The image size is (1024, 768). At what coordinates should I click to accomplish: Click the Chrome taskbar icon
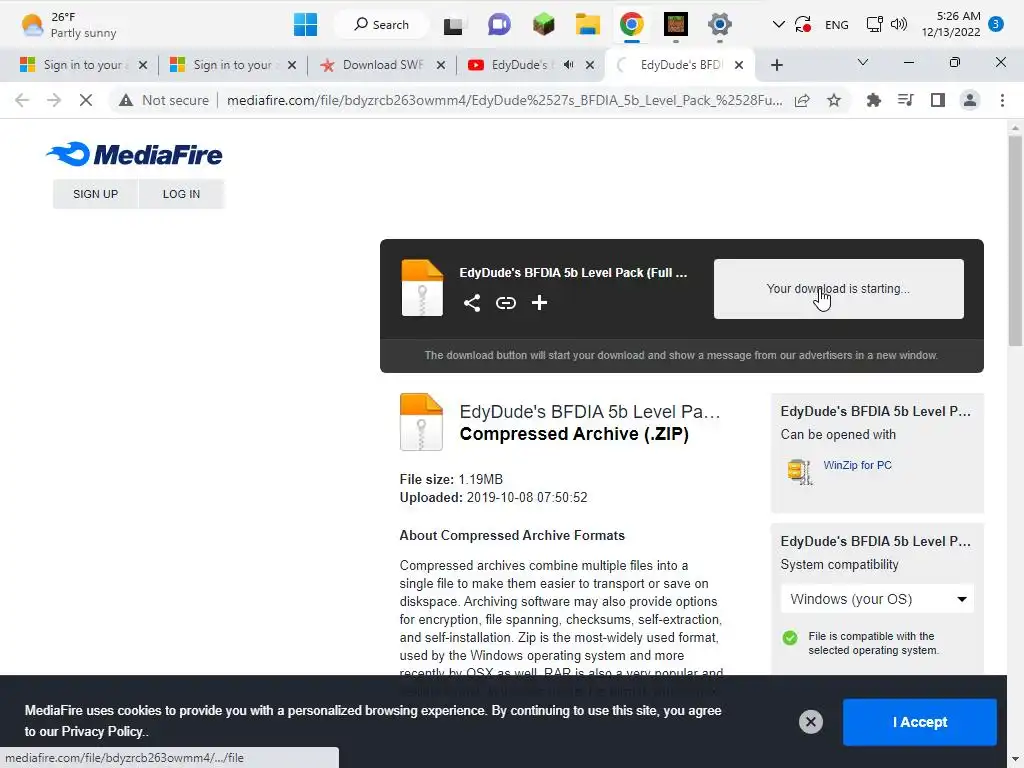tap(632, 25)
